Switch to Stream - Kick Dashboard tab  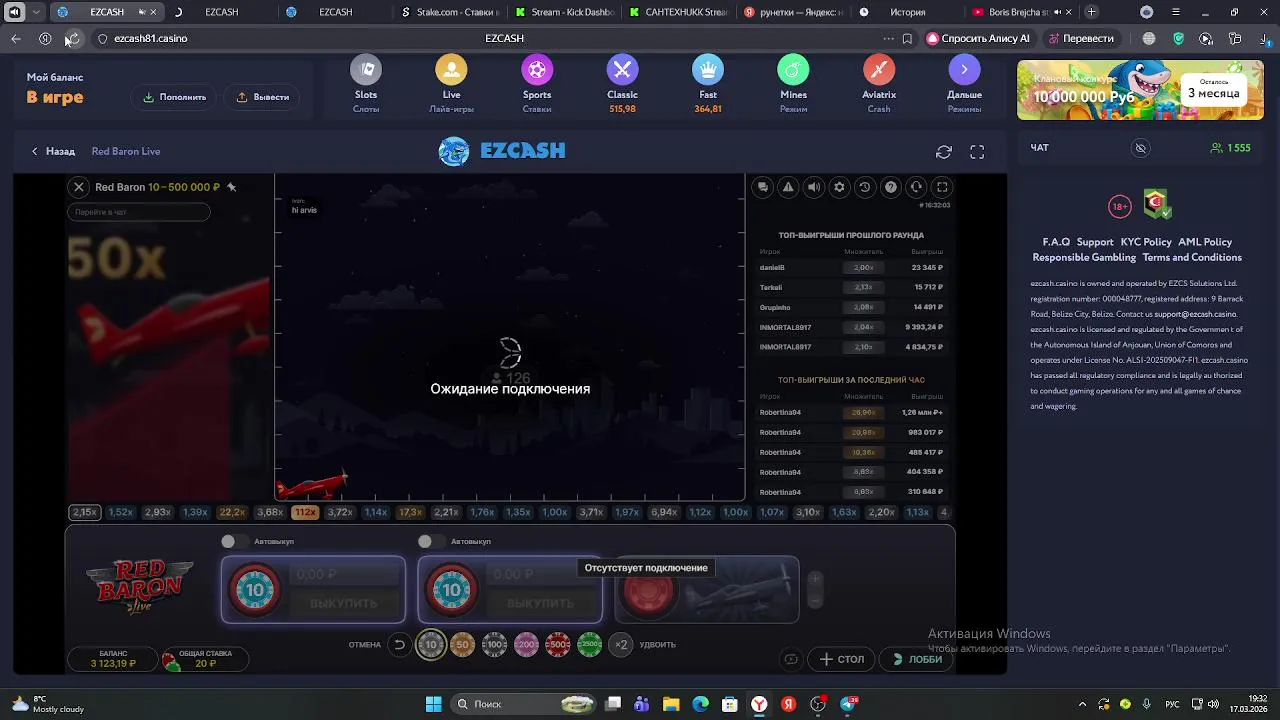coord(563,12)
